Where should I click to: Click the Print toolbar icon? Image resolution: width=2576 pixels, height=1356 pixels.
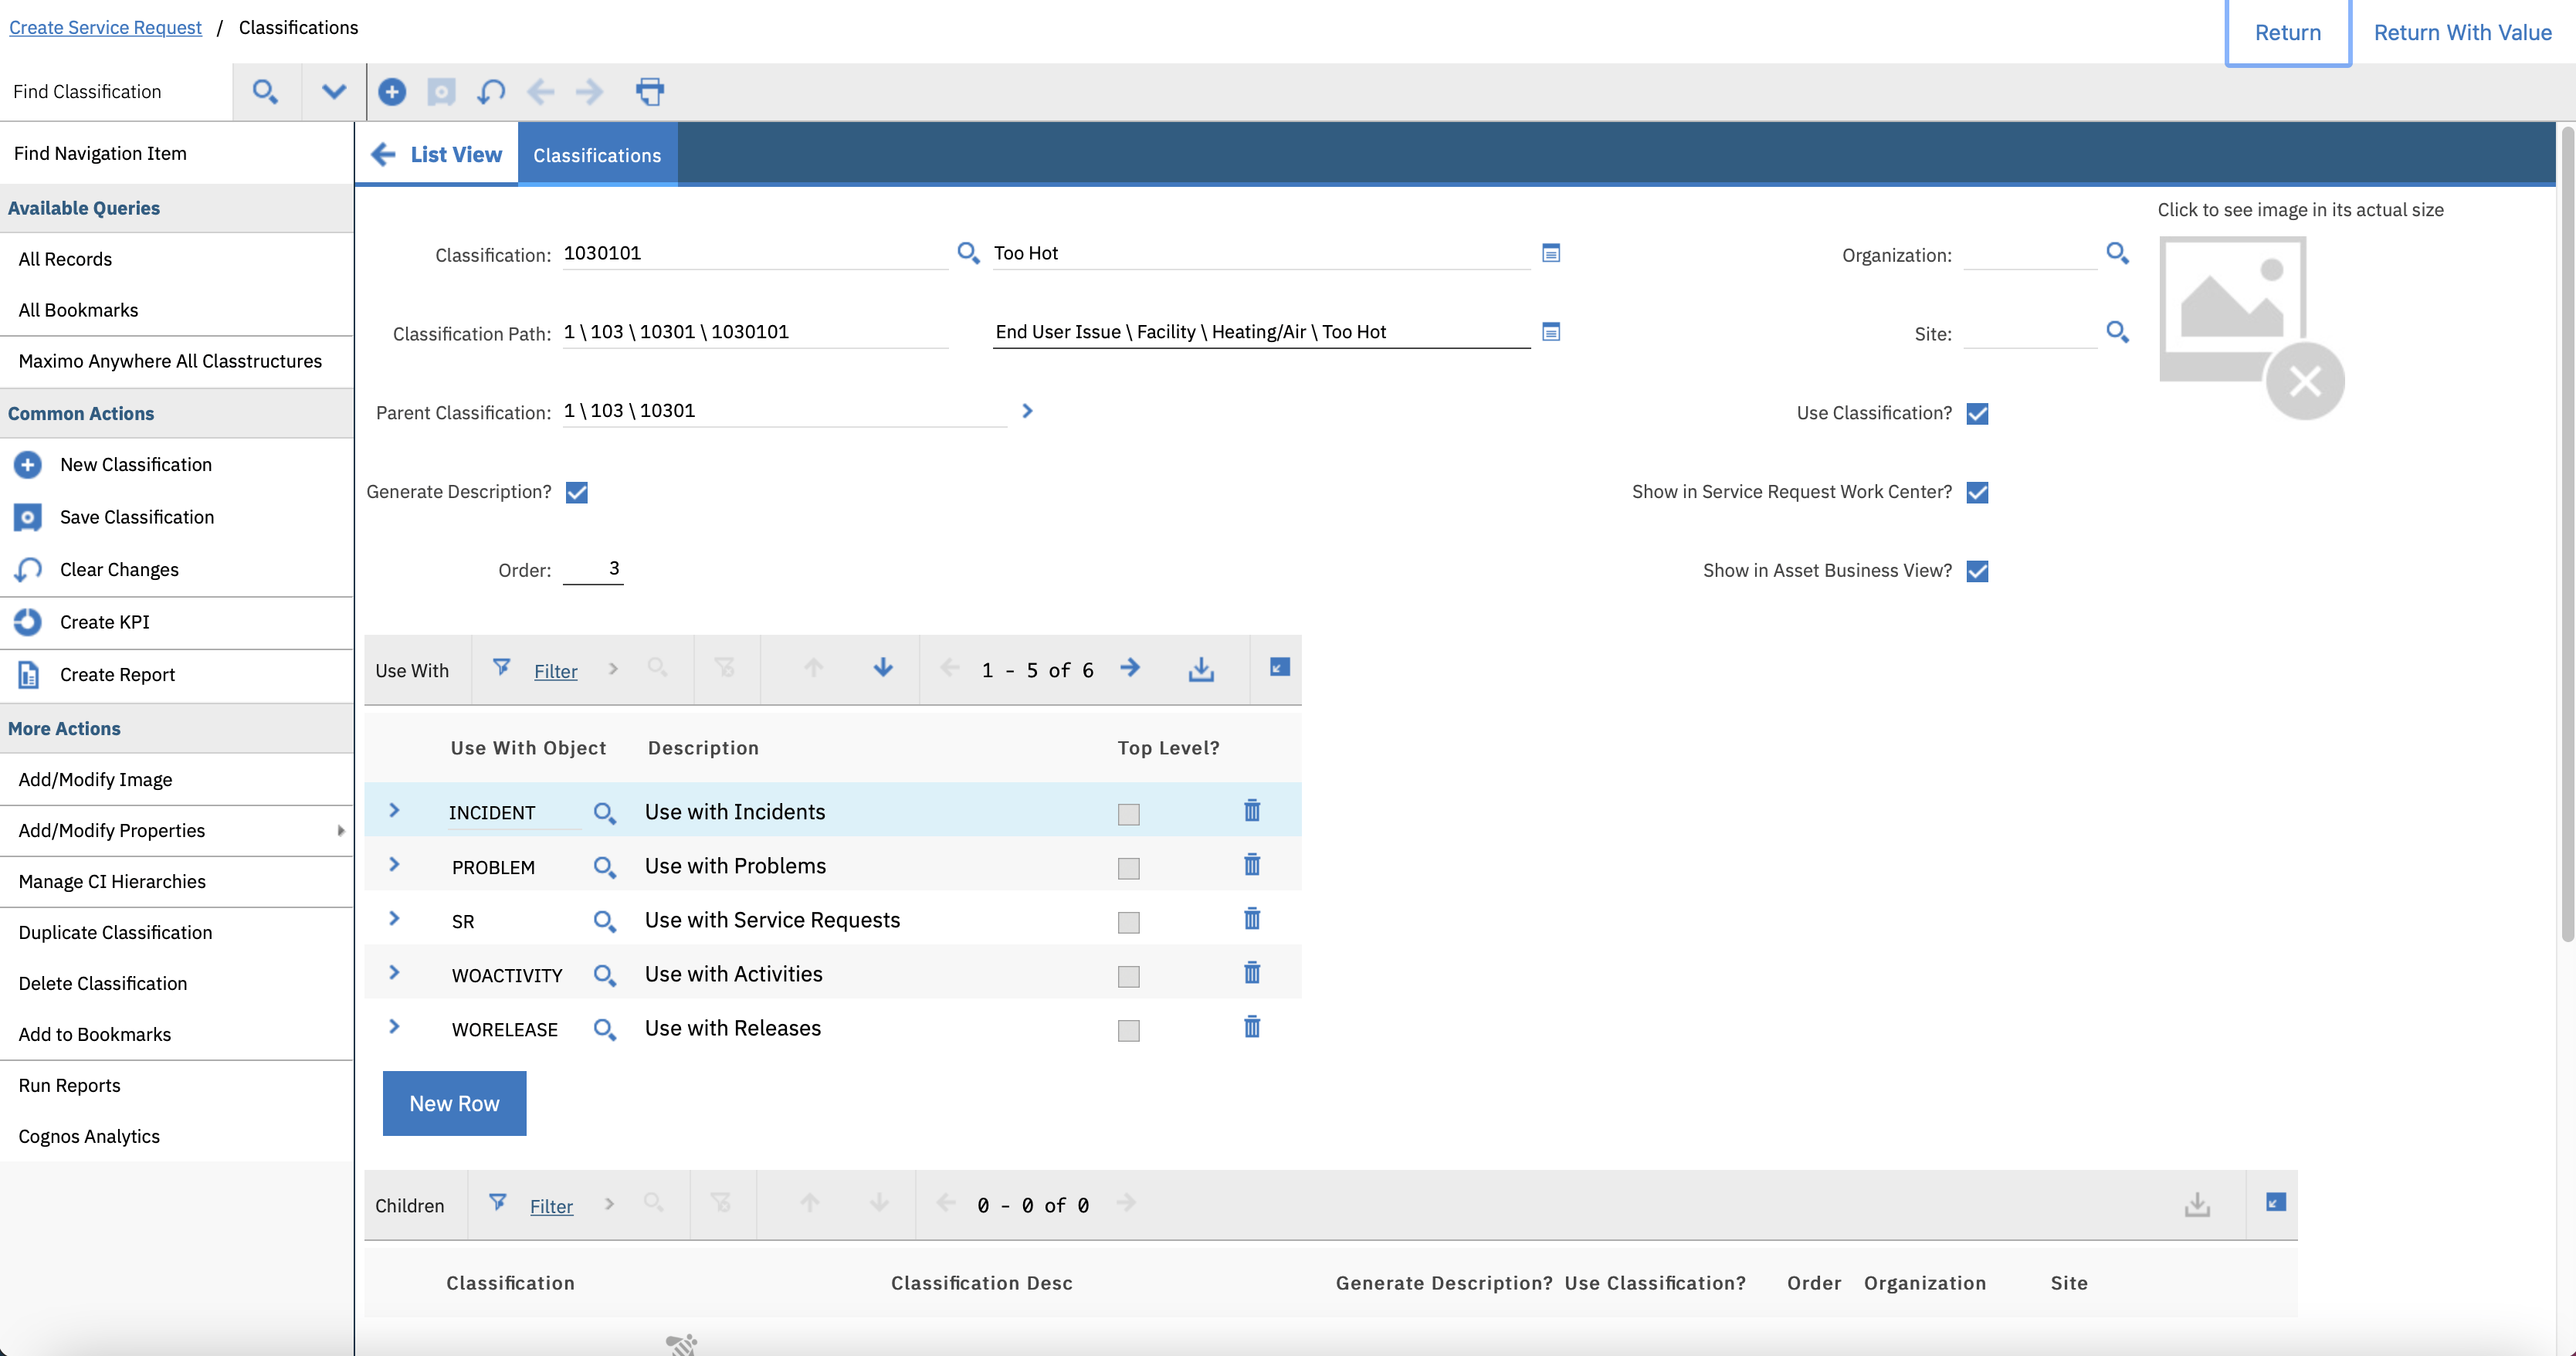click(650, 92)
